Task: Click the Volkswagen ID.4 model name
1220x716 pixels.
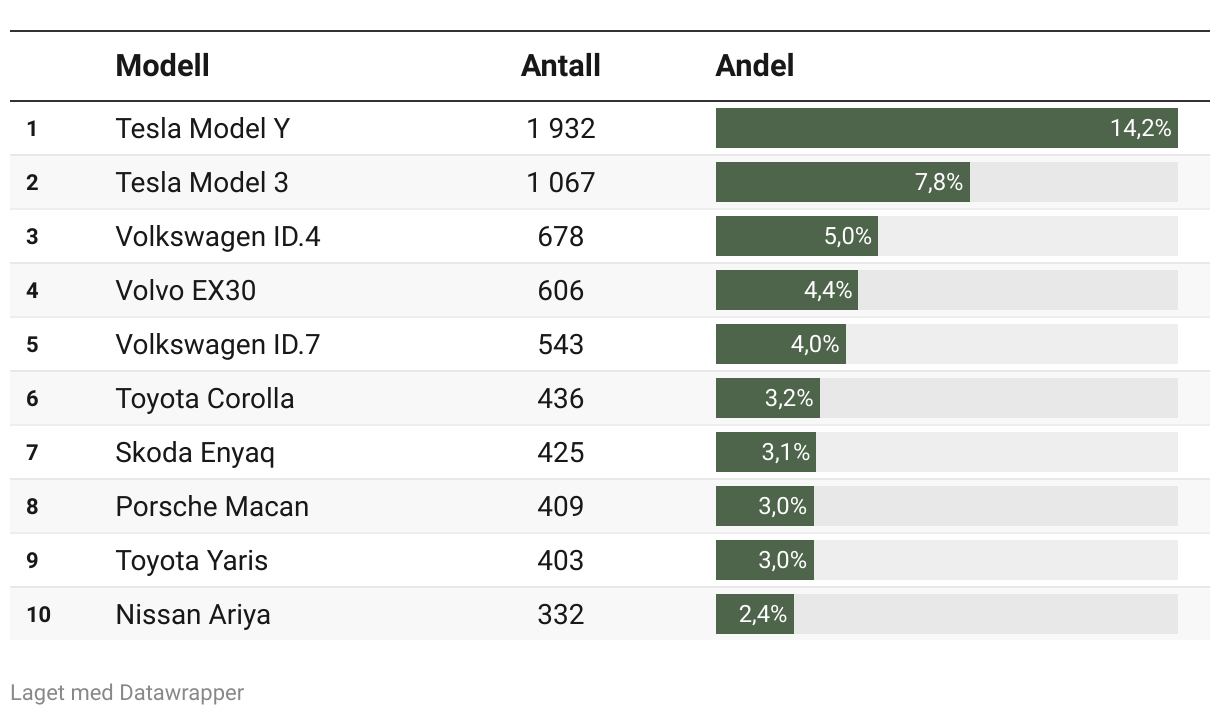Action: pyautogui.click(x=218, y=236)
